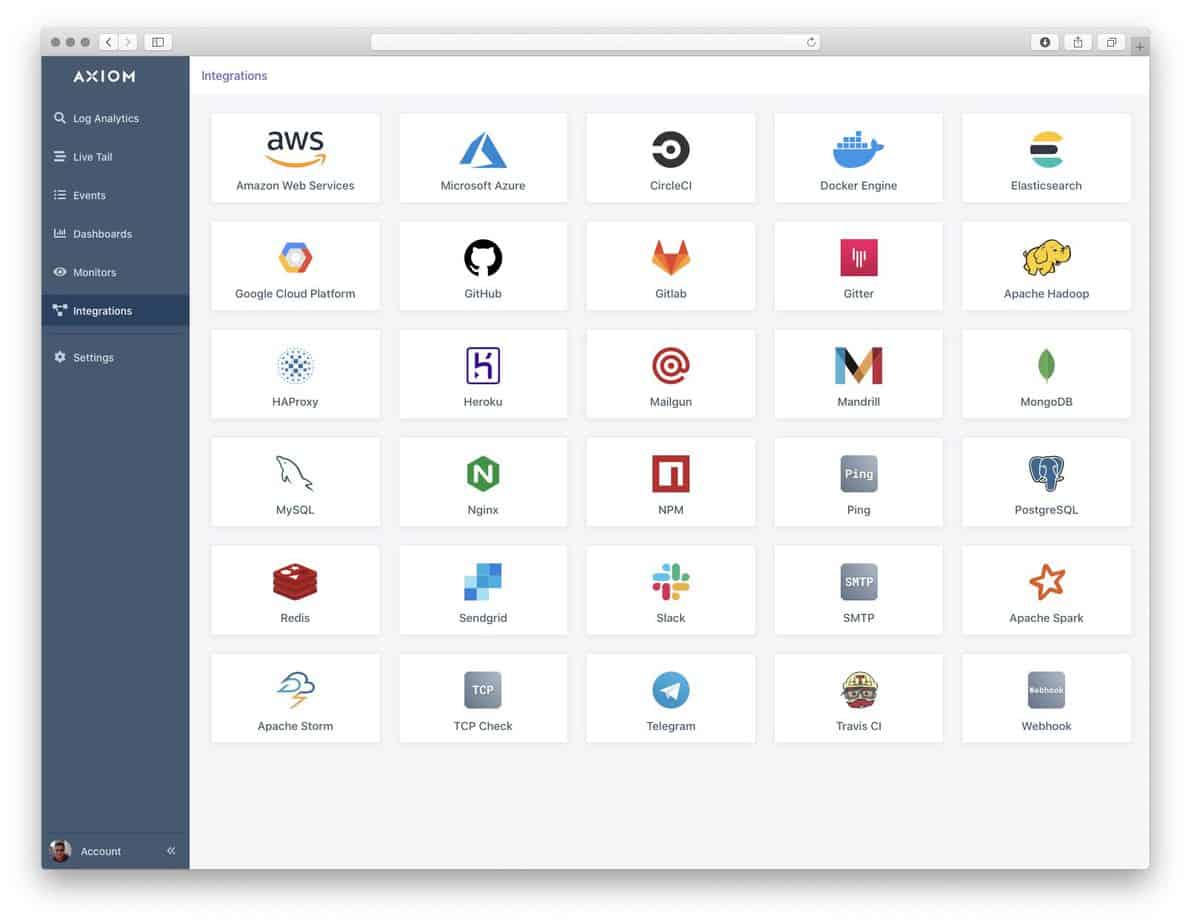Go to Monitors in the sidebar
Screen dimensions: 1191x924
click(x=115, y=272)
